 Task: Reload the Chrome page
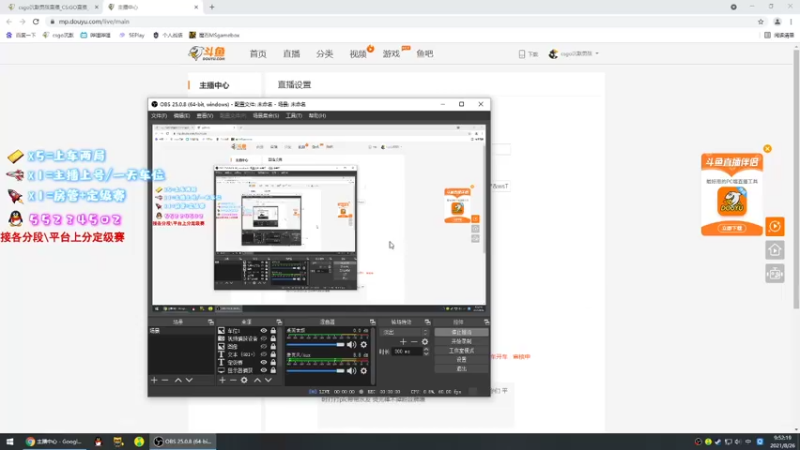click(36, 21)
